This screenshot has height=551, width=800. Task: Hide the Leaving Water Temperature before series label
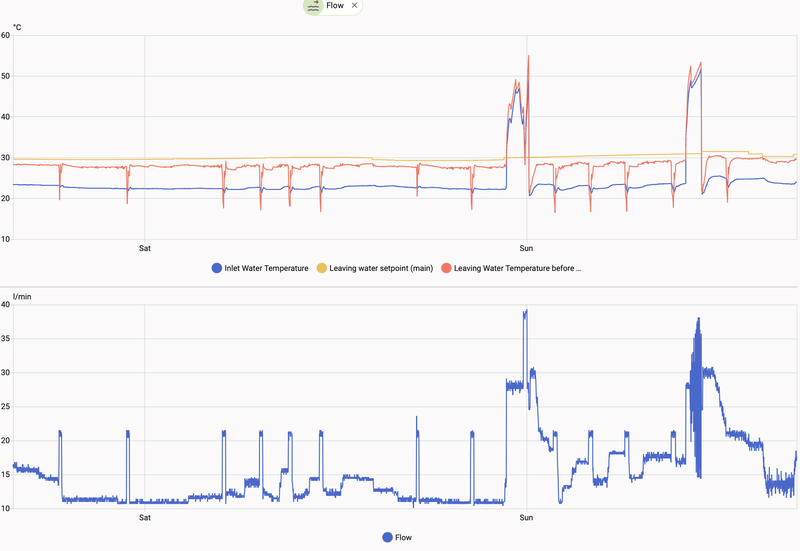pyautogui.click(x=517, y=268)
